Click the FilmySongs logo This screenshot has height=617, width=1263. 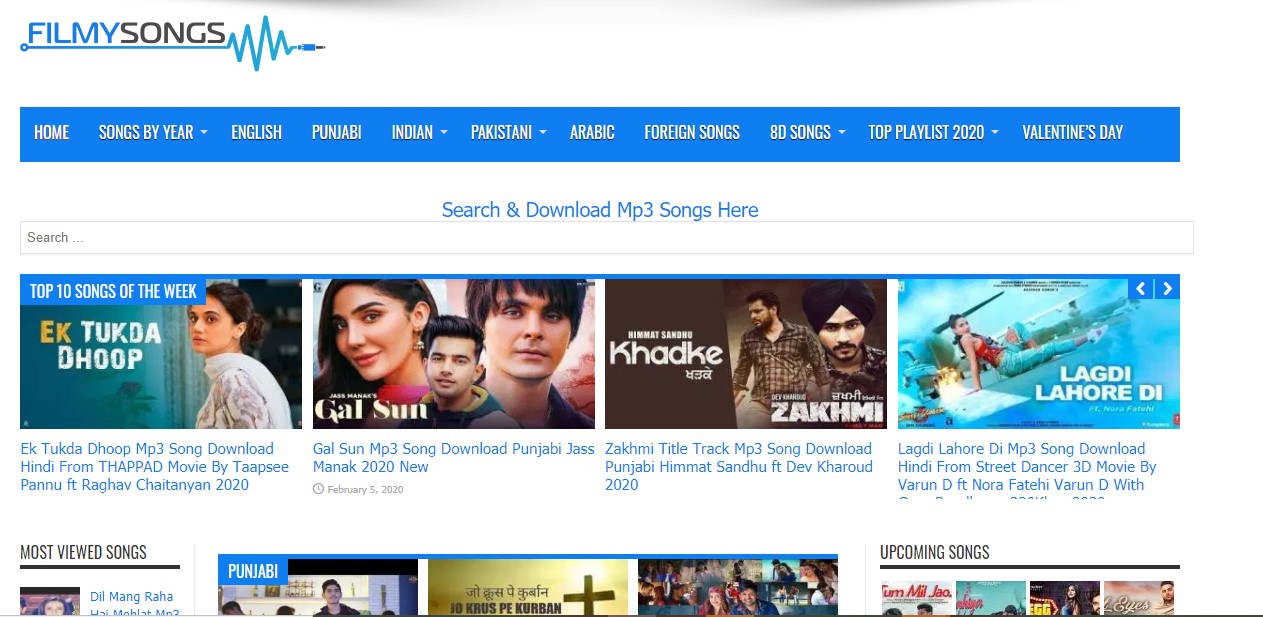click(x=172, y=42)
